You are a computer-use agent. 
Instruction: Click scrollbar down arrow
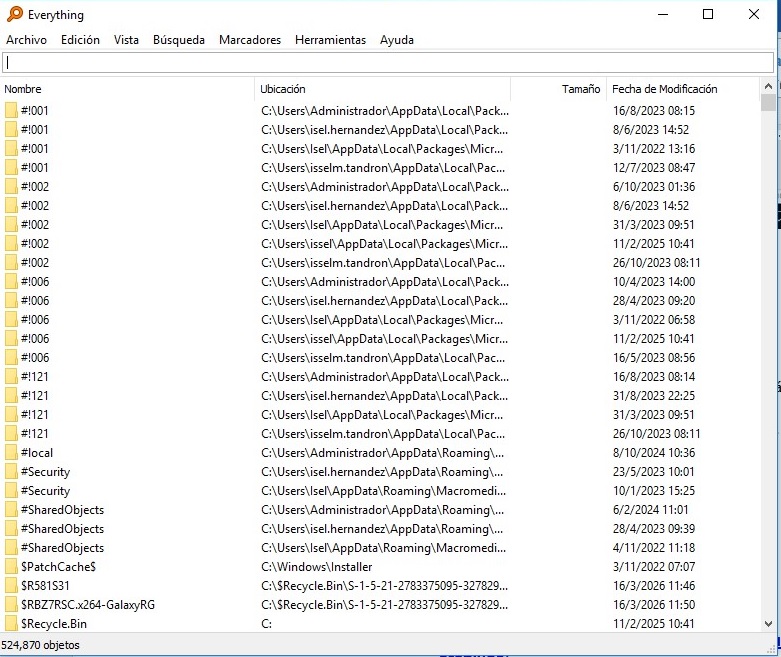click(768, 624)
